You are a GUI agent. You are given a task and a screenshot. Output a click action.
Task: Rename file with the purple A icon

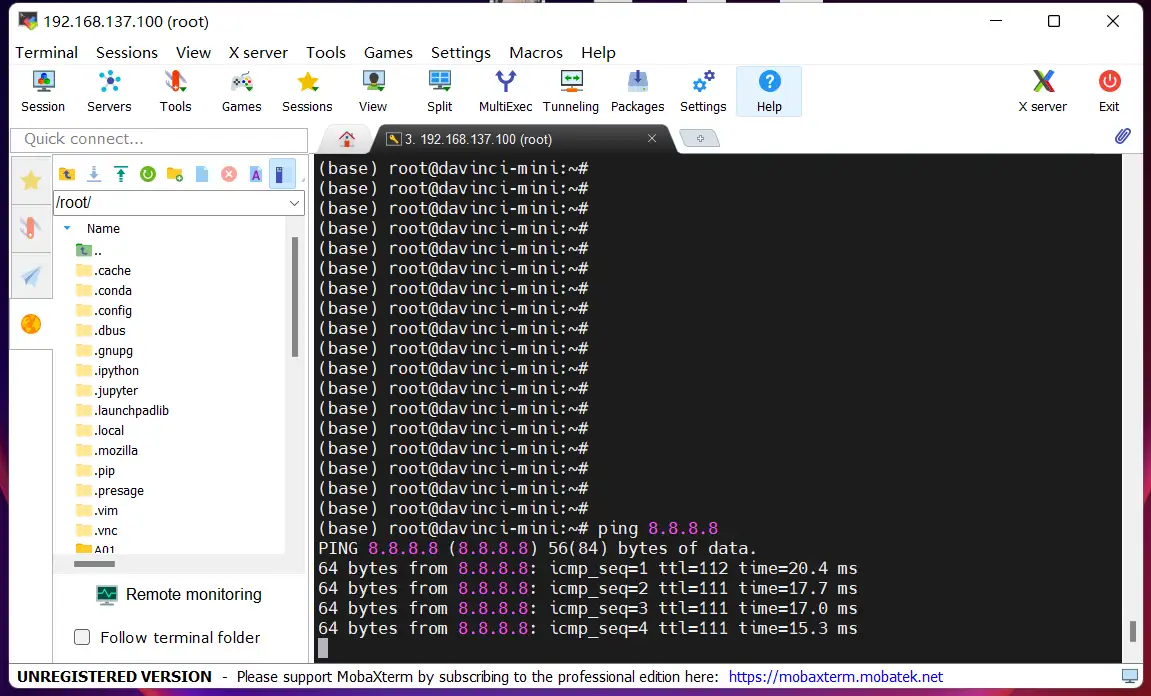(x=255, y=174)
